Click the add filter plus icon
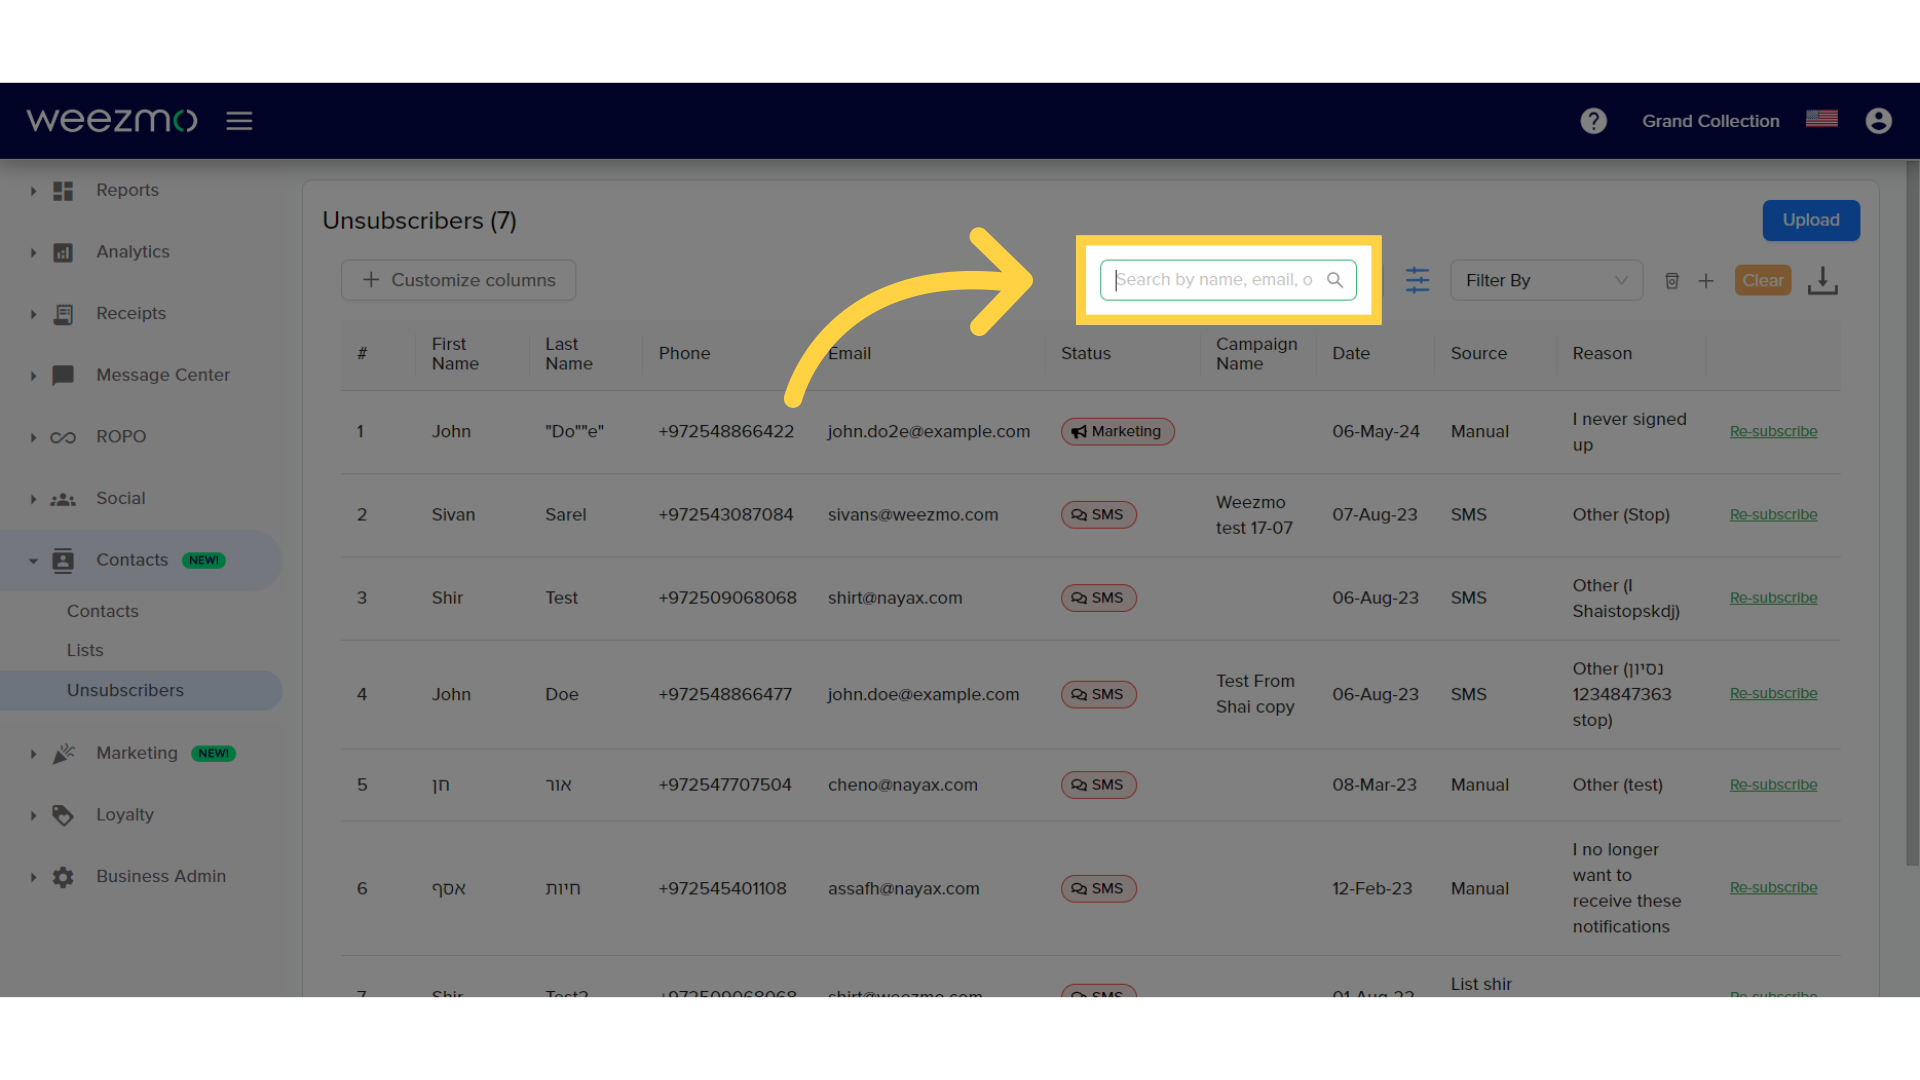The image size is (1920, 1080). (1706, 280)
